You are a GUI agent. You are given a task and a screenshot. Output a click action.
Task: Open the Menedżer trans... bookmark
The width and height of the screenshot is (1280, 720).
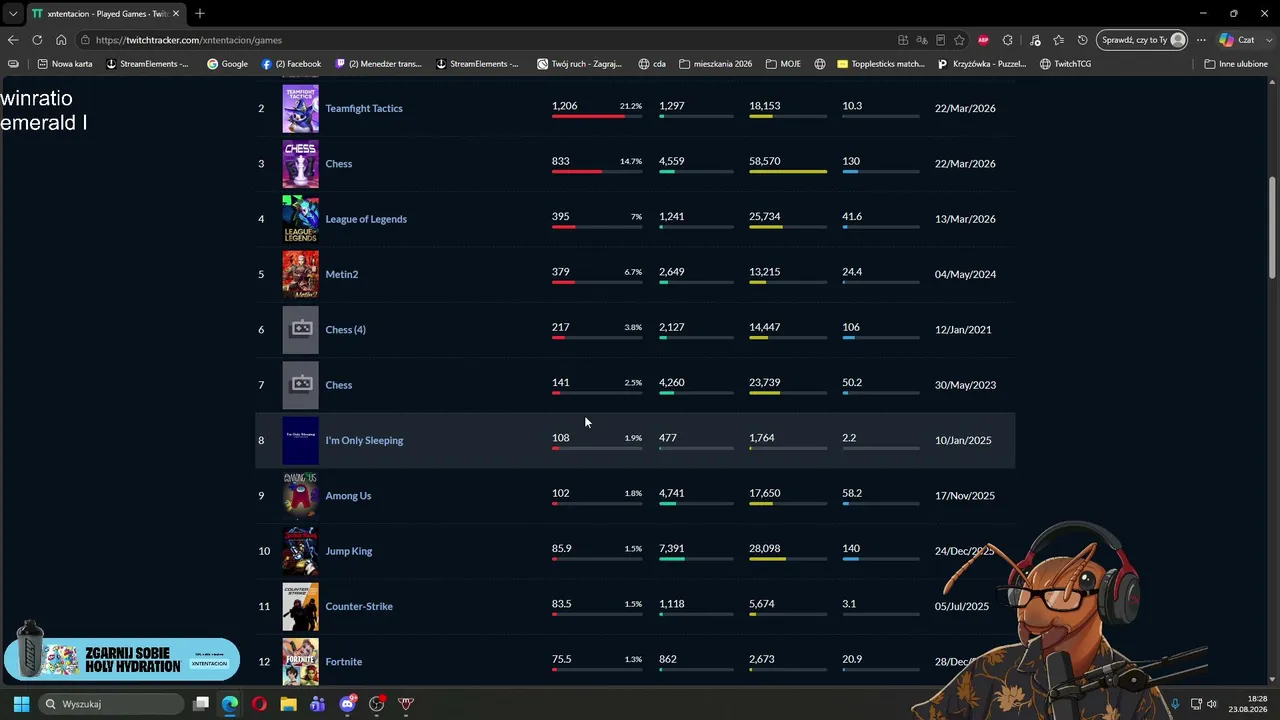pos(378,64)
